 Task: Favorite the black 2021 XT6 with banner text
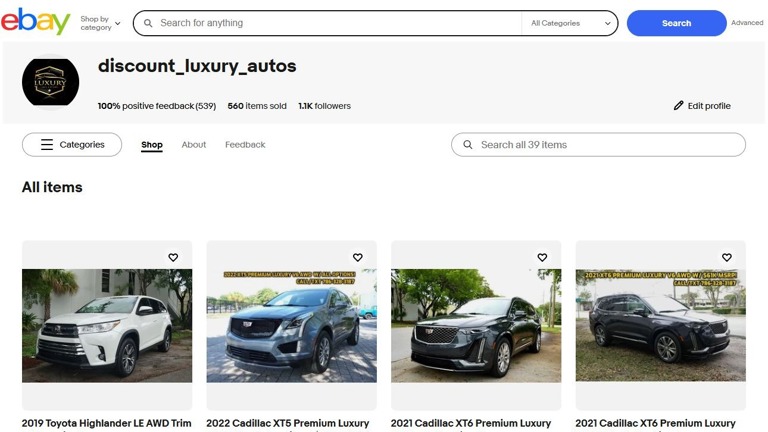[x=727, y=257]
